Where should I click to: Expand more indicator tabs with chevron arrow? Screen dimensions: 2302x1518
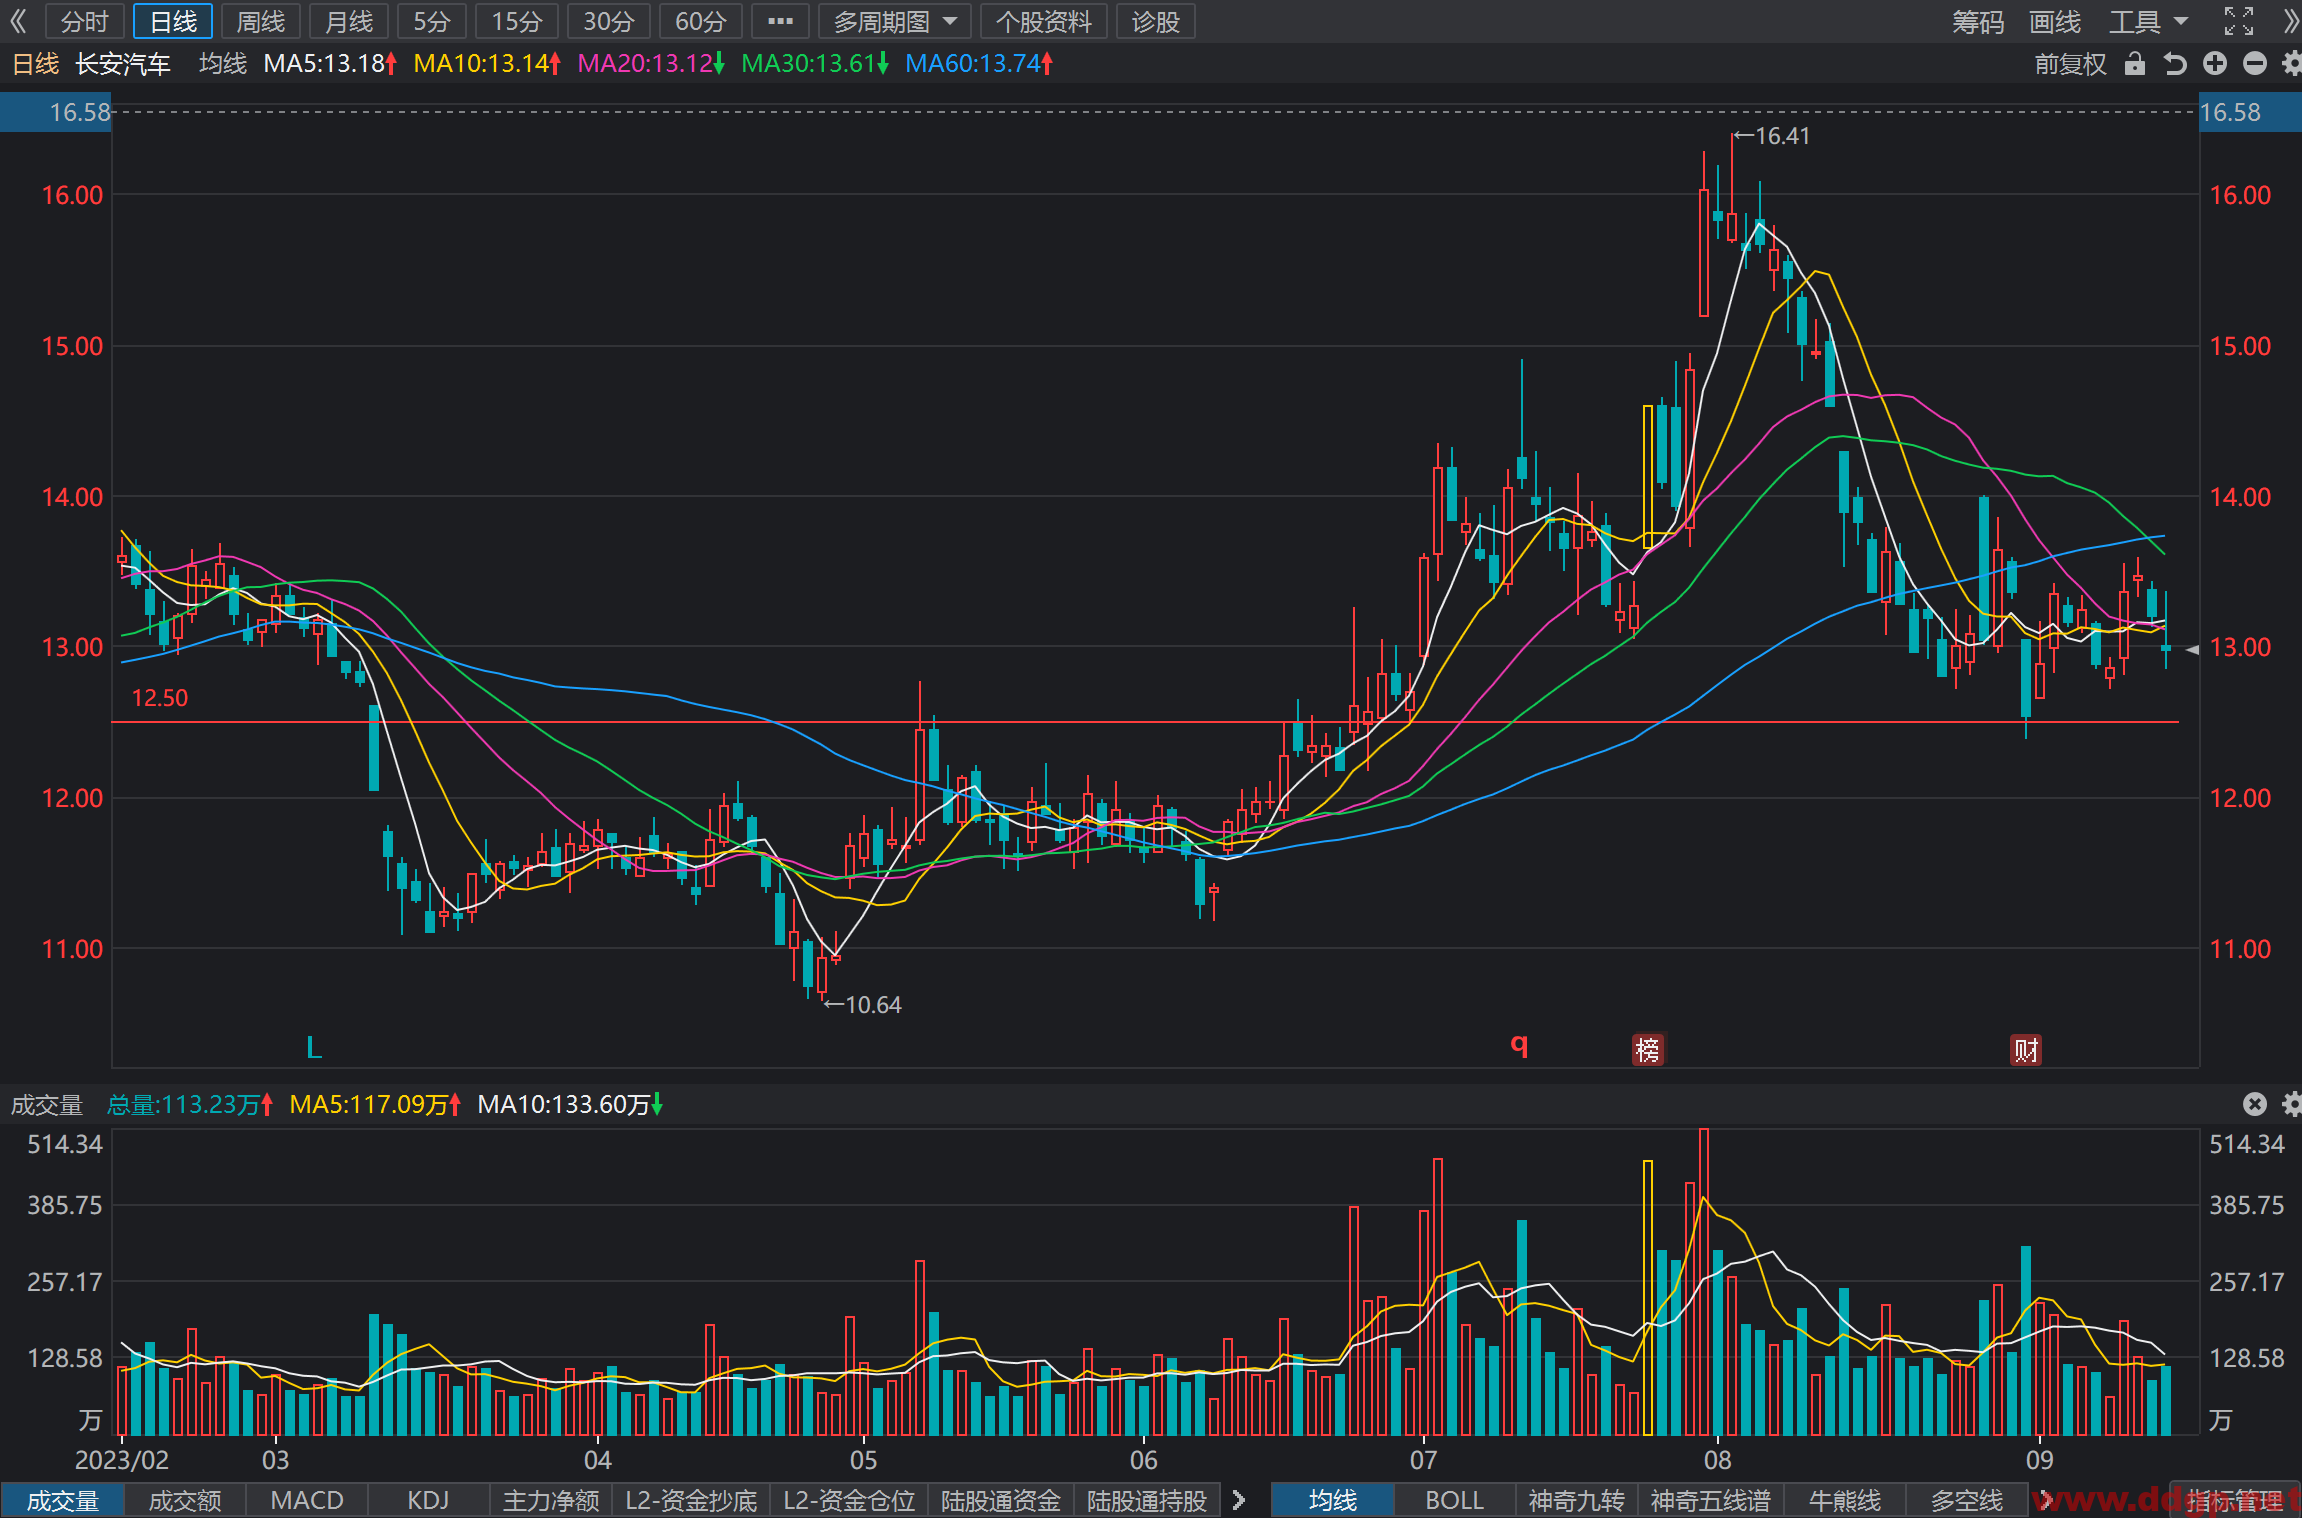click(1239, 1500)
